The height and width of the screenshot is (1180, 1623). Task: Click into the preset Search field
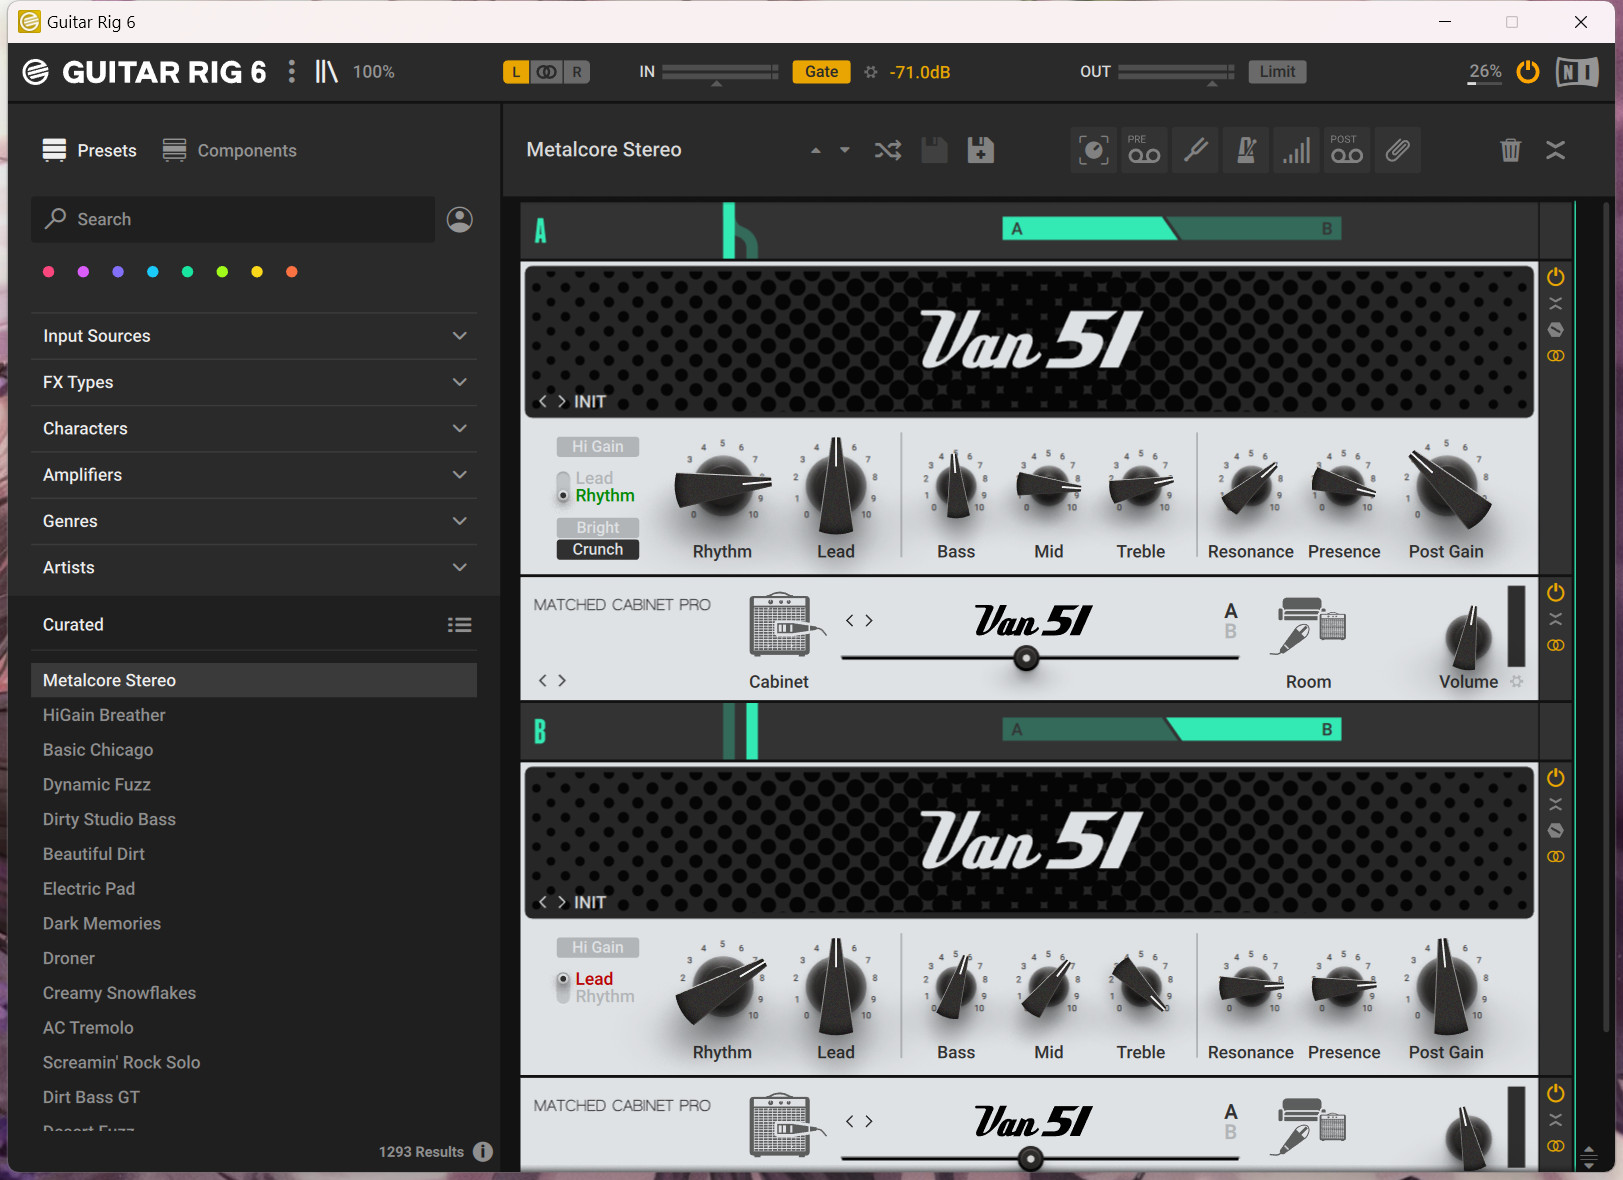coord(233,219)
